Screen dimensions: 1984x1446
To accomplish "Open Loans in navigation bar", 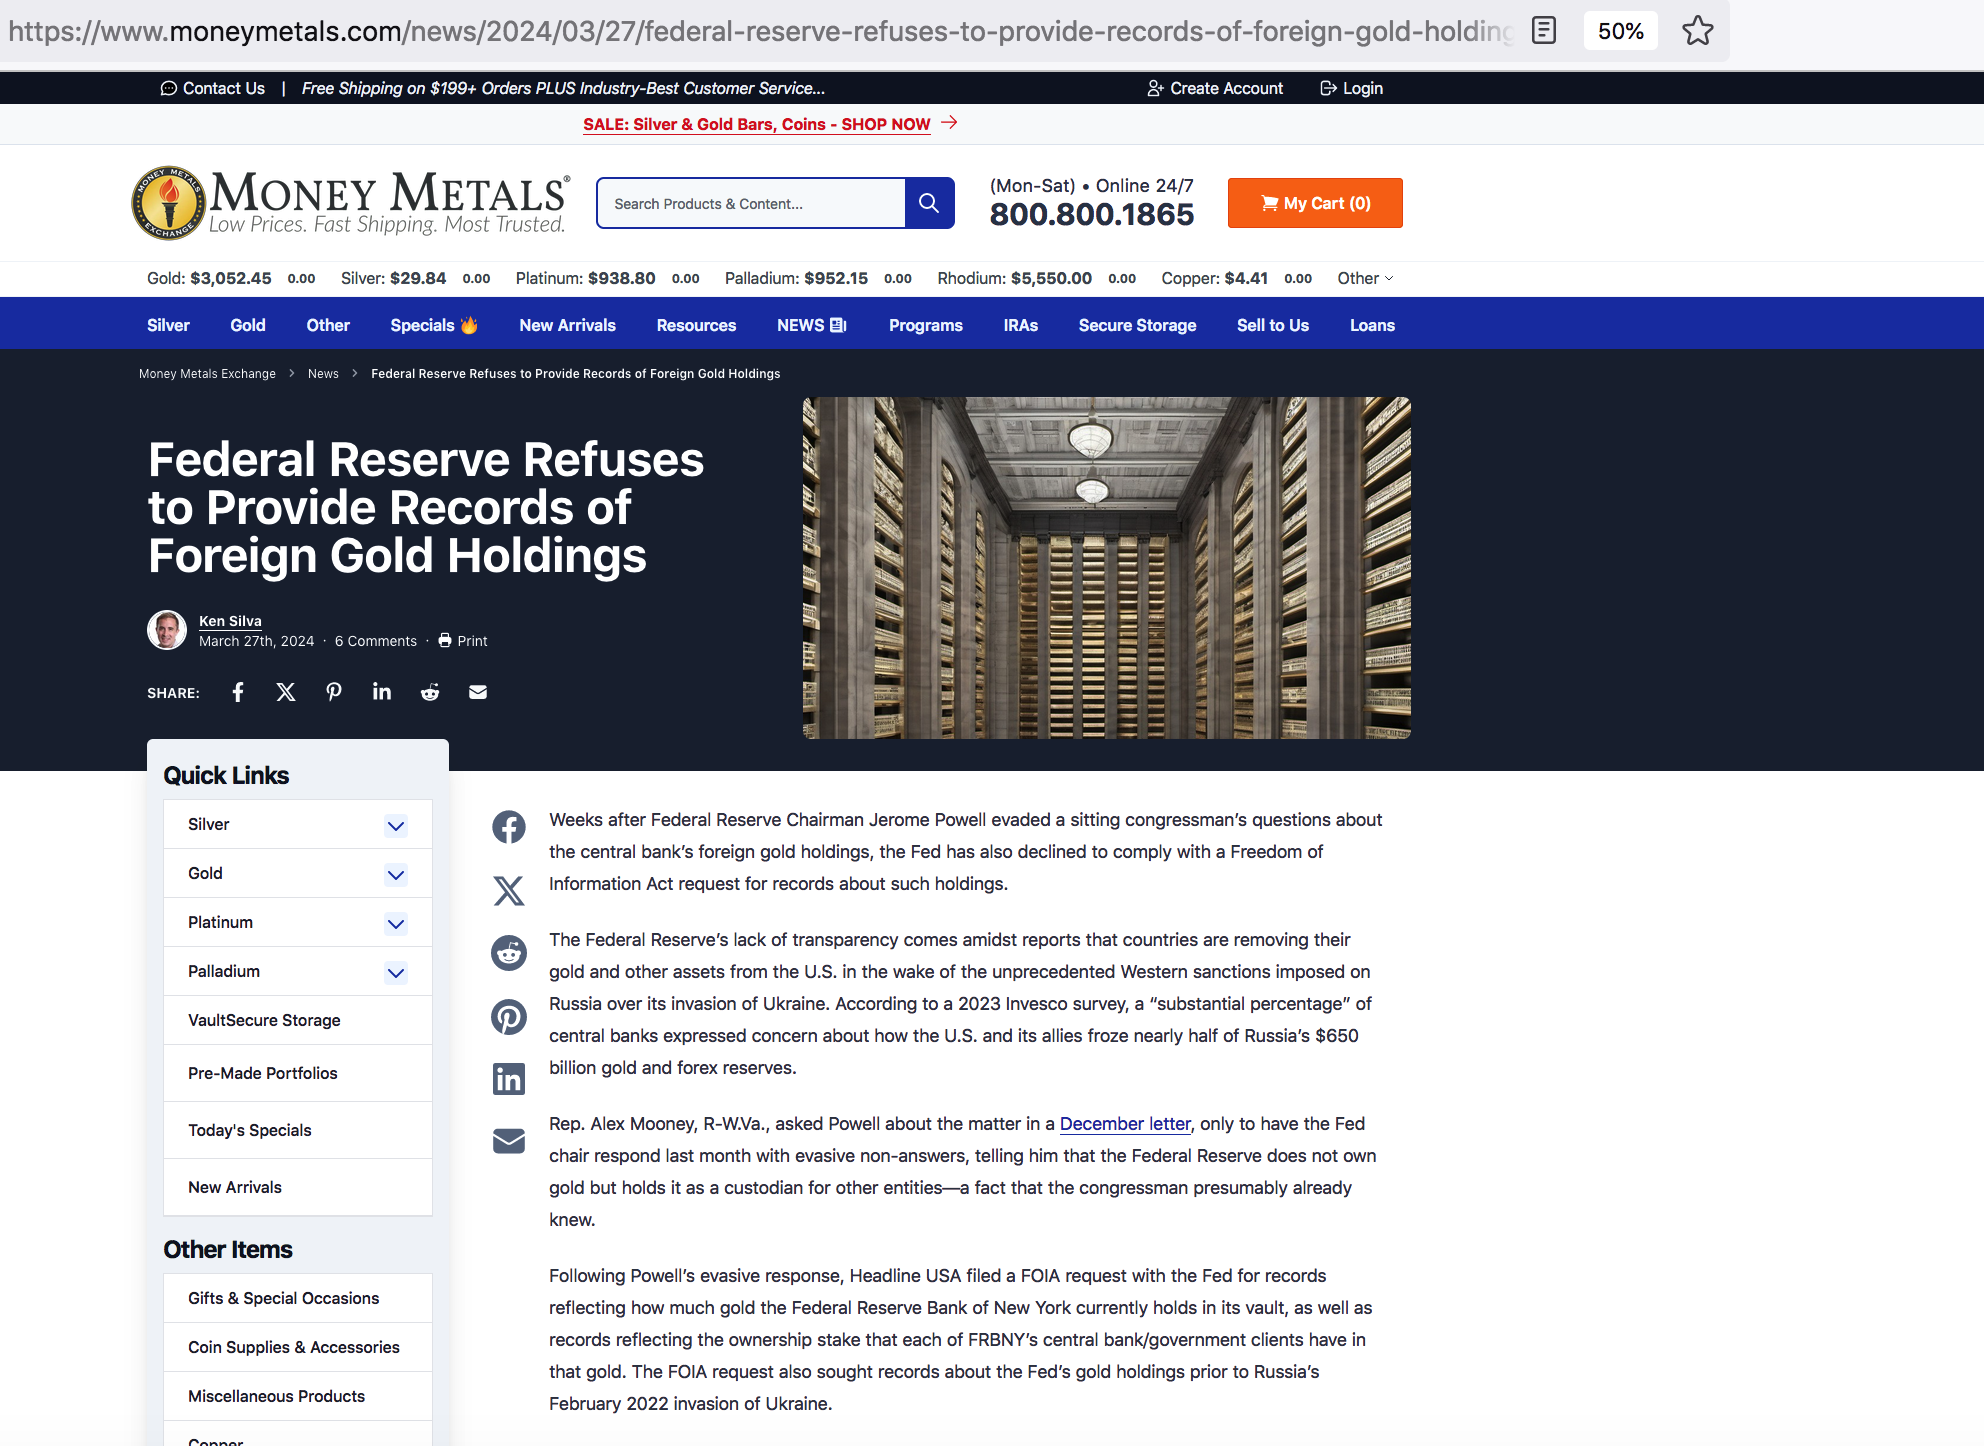I will 1372,325.
